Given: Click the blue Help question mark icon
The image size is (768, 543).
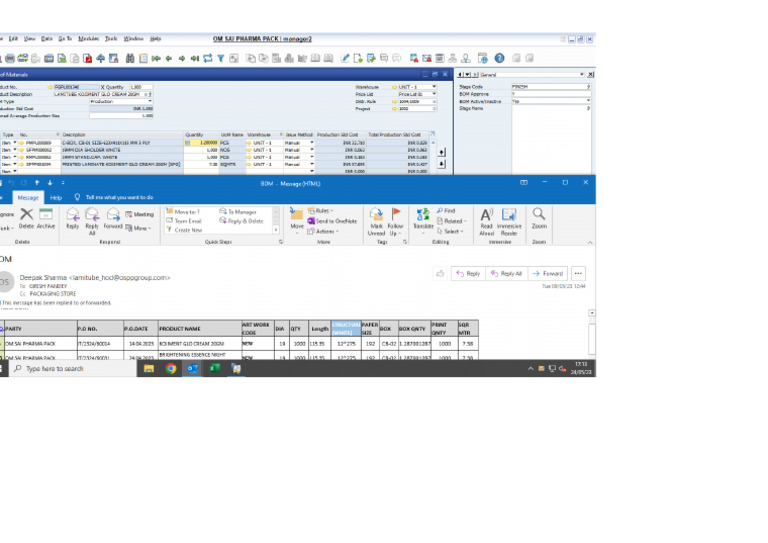Looking at the screenshot, I should click(x=499, y=58).
